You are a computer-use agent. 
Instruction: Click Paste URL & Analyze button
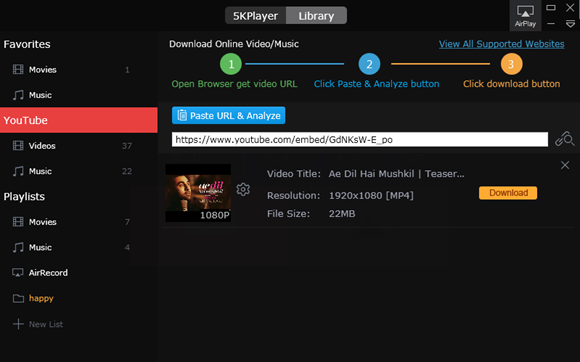229,115
